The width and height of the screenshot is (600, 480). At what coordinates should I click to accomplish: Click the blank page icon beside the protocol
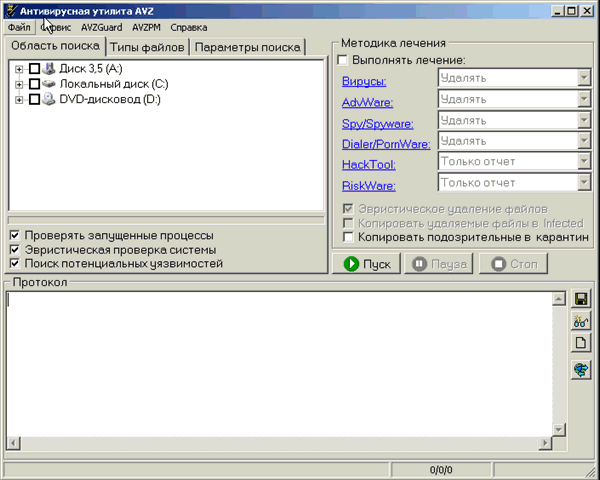click(x=581, y=343)
